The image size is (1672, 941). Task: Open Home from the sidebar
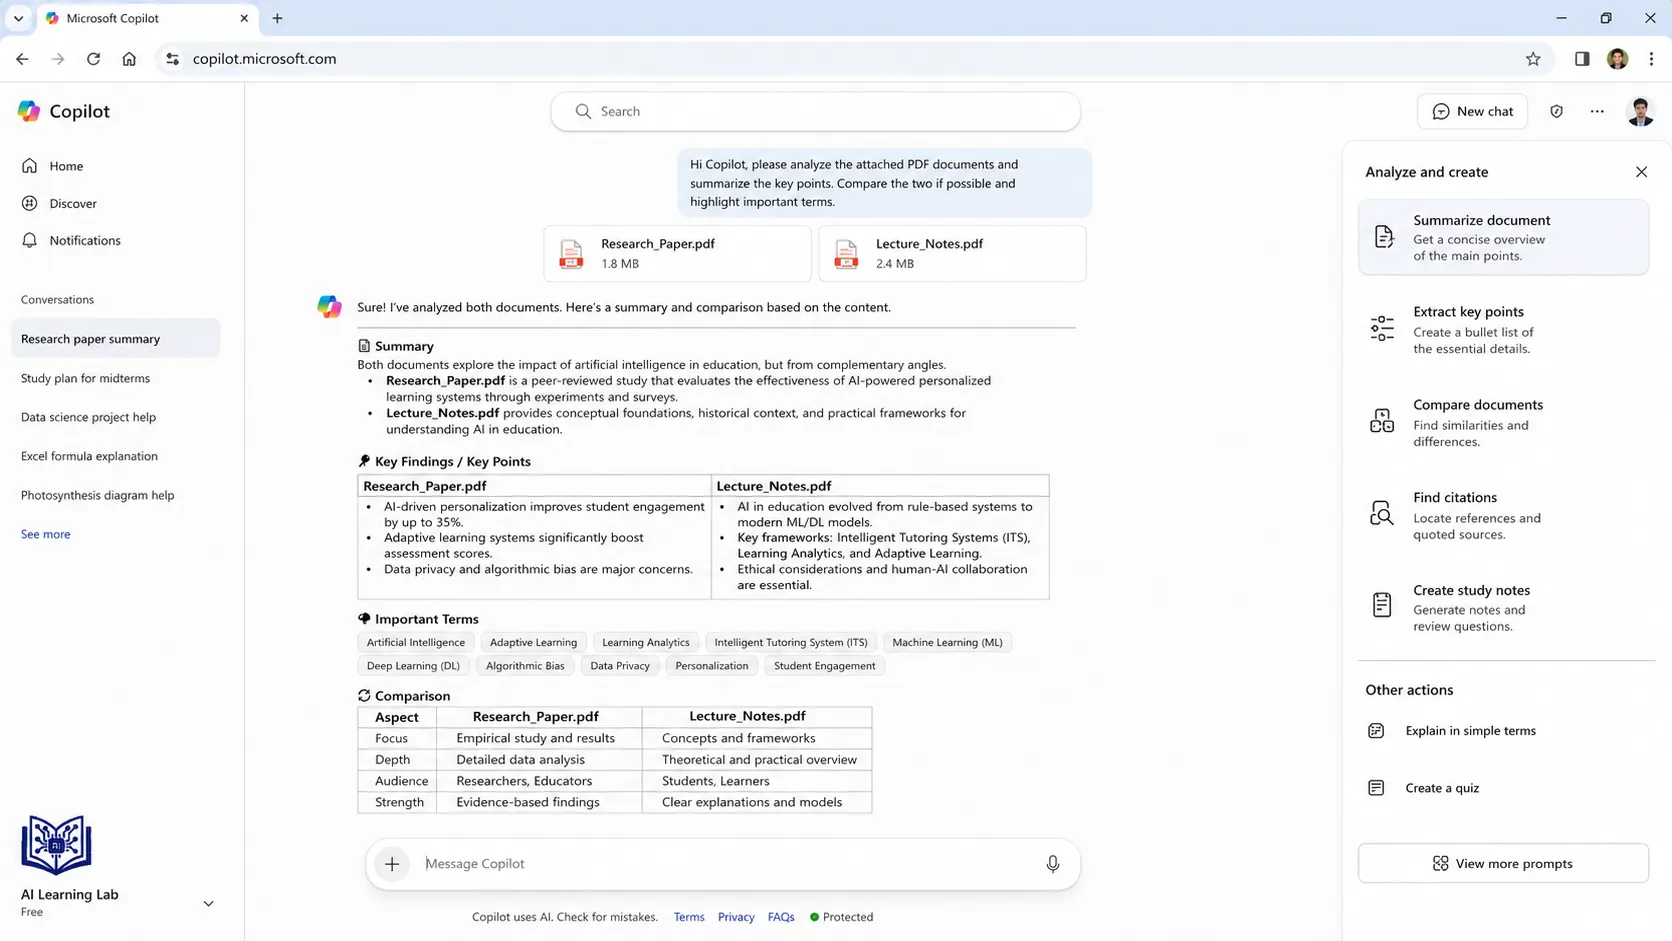click(x=66, y=166)
